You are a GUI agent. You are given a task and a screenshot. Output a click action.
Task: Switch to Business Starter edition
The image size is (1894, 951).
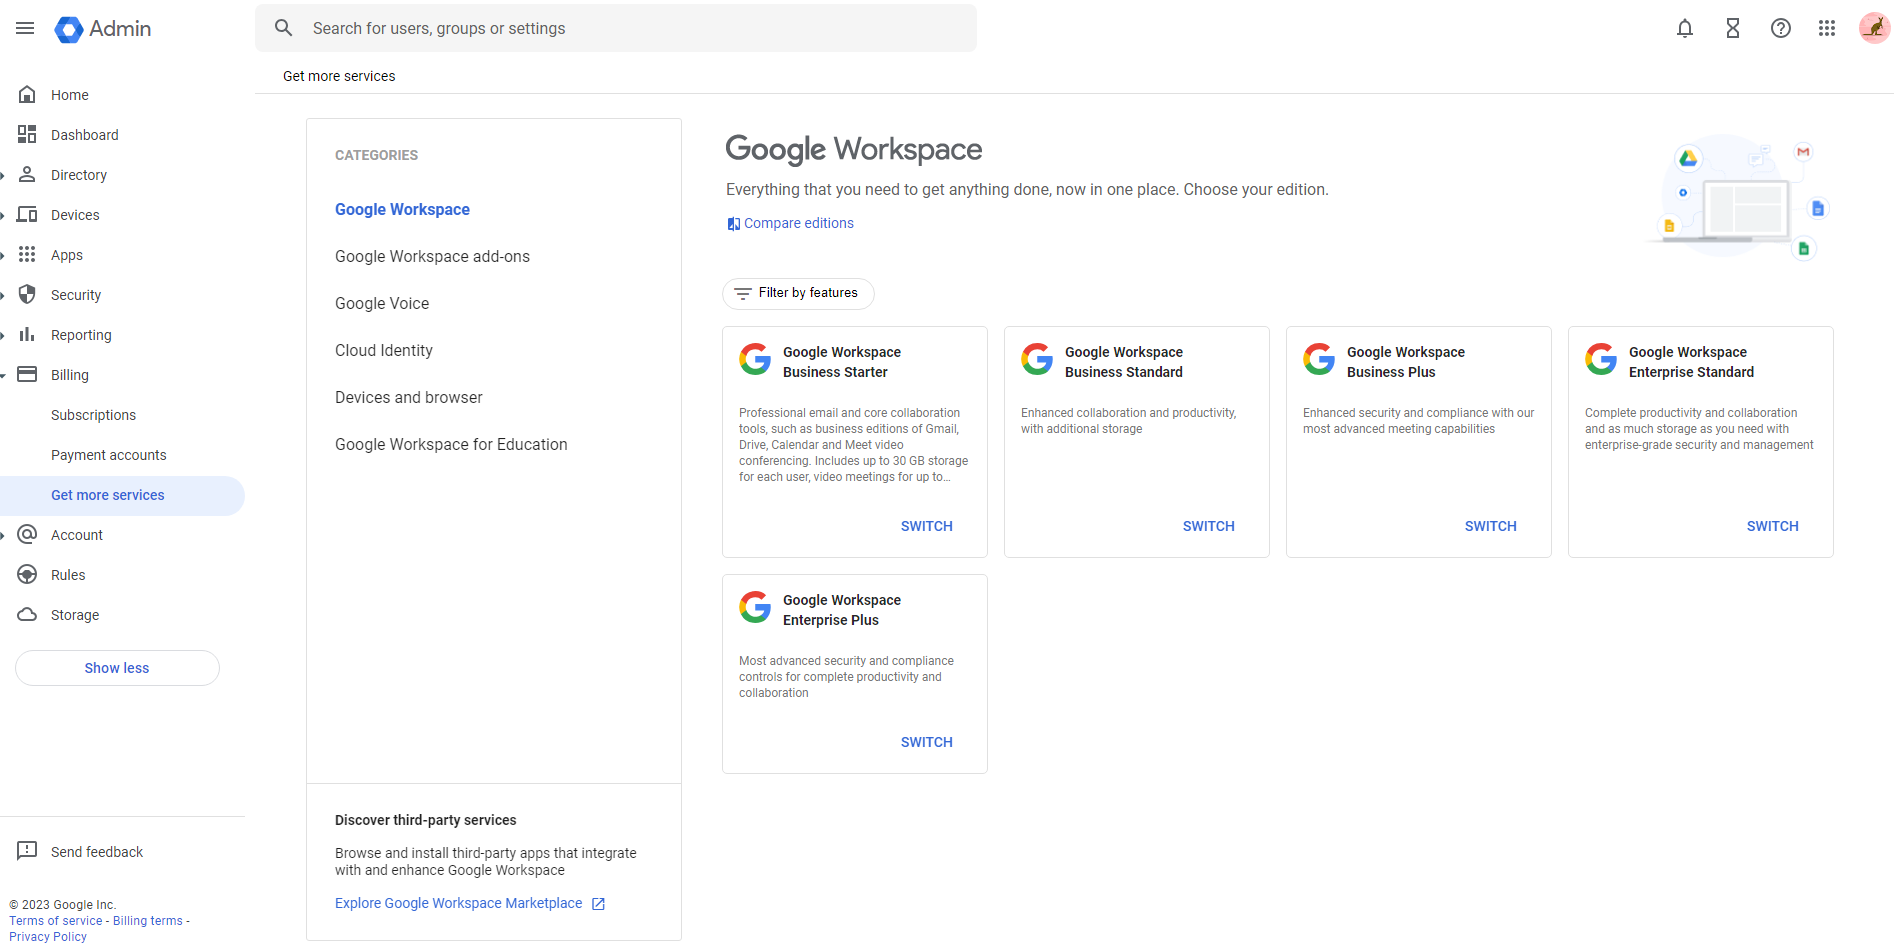(x=926, y=526)
